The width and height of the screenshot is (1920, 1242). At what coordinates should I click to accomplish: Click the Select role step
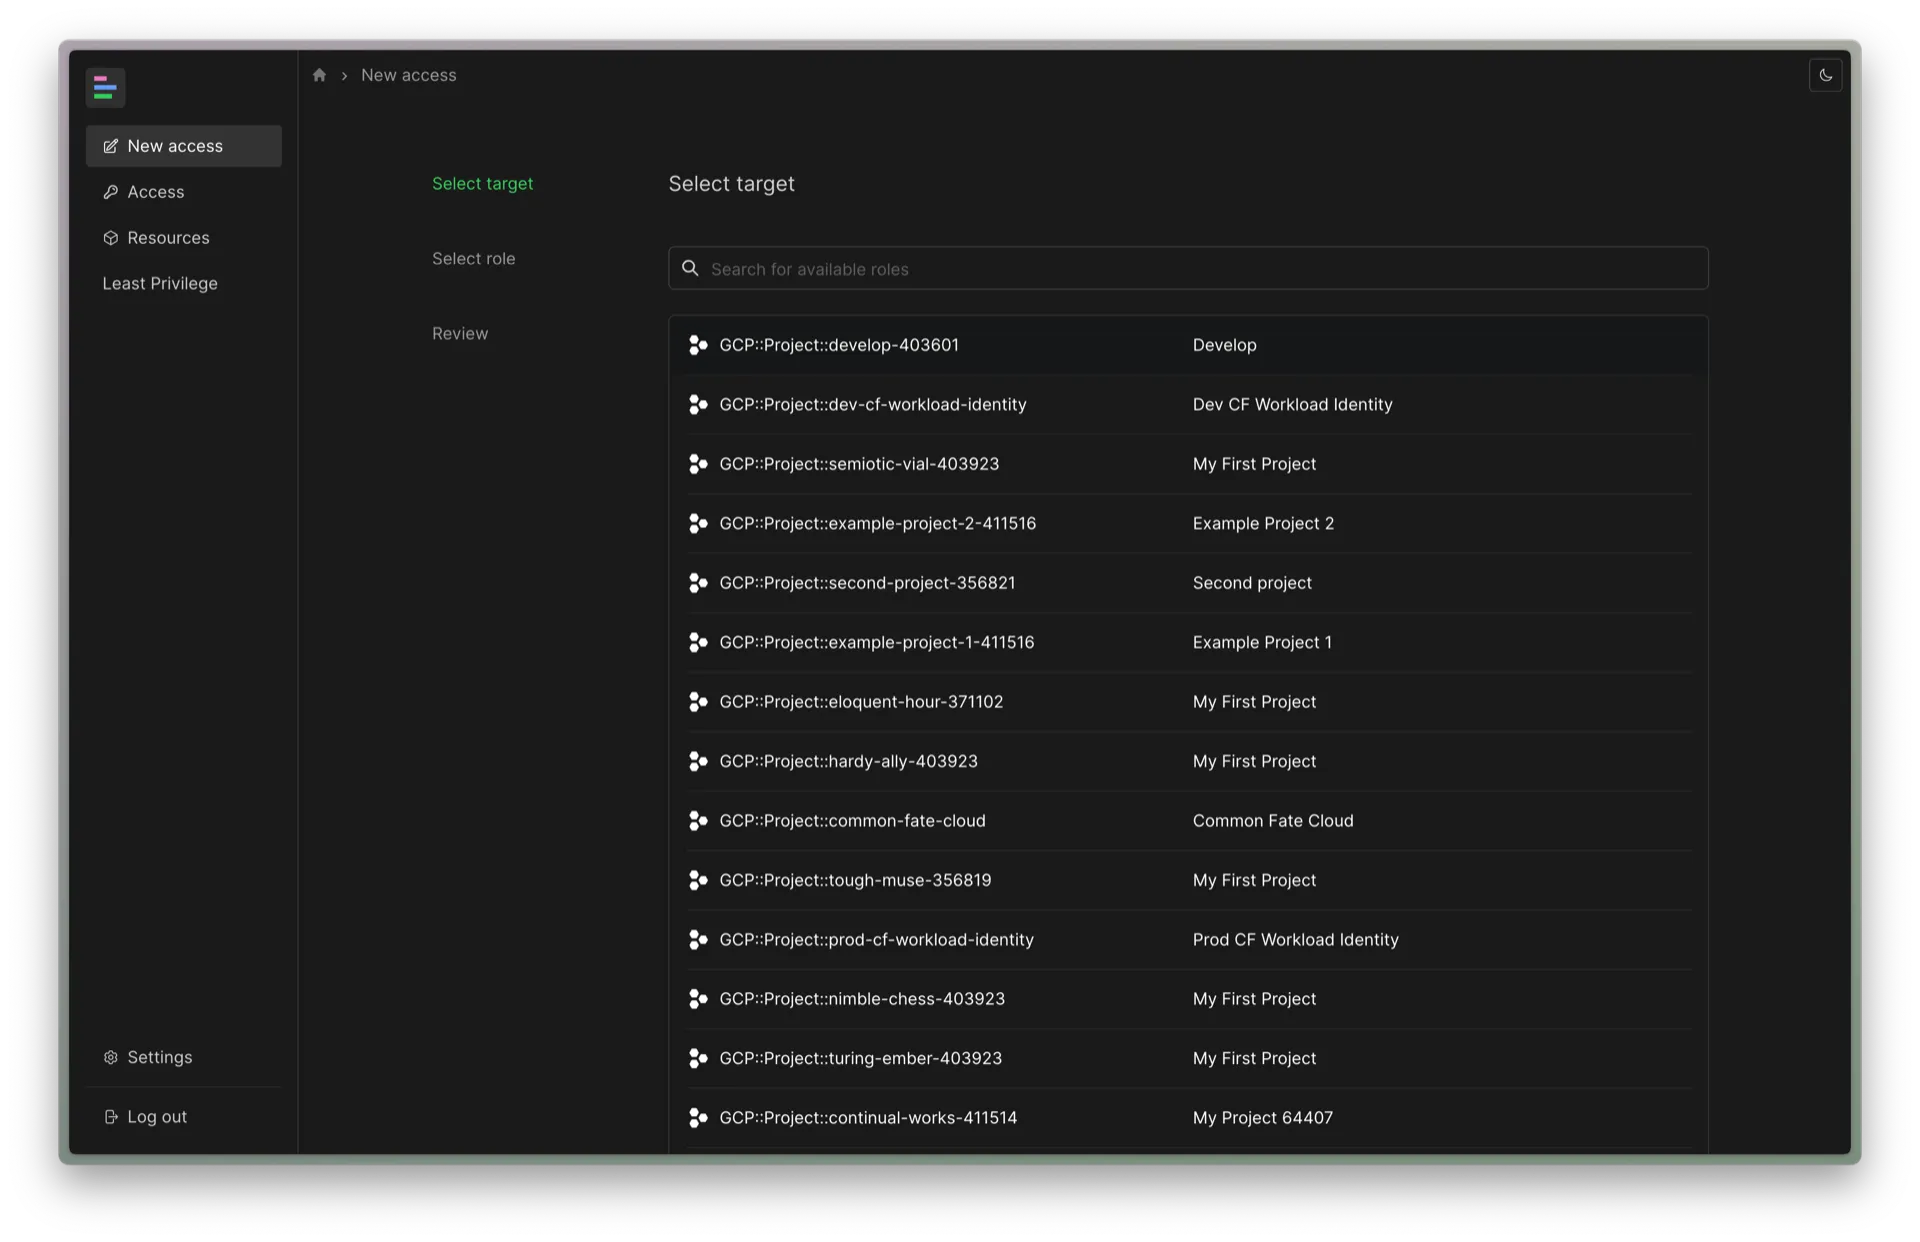(x=472, y=257)
